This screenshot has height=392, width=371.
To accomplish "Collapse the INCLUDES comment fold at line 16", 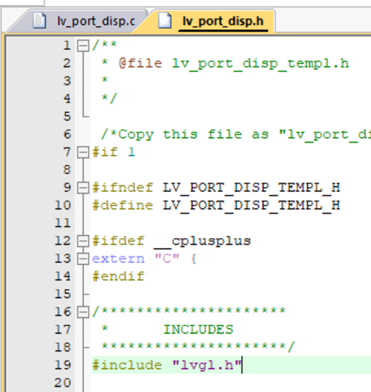I will (83, 312).
